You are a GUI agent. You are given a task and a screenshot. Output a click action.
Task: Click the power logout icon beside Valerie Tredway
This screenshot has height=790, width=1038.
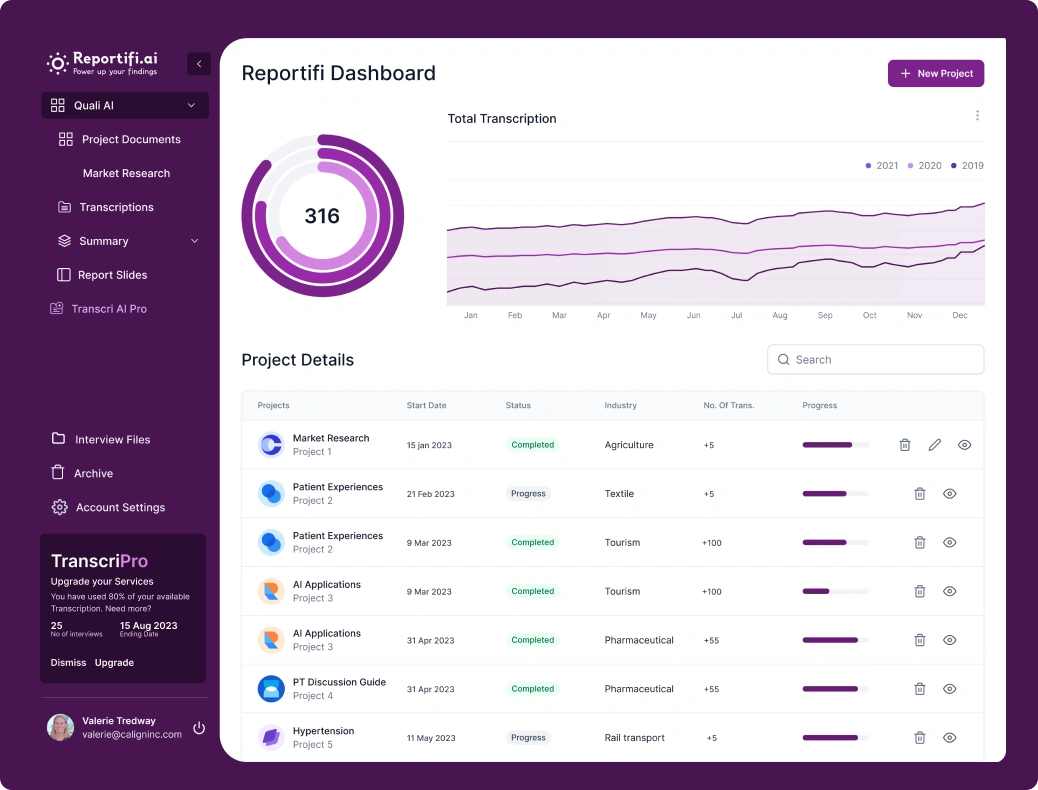(x=199, y=728)
